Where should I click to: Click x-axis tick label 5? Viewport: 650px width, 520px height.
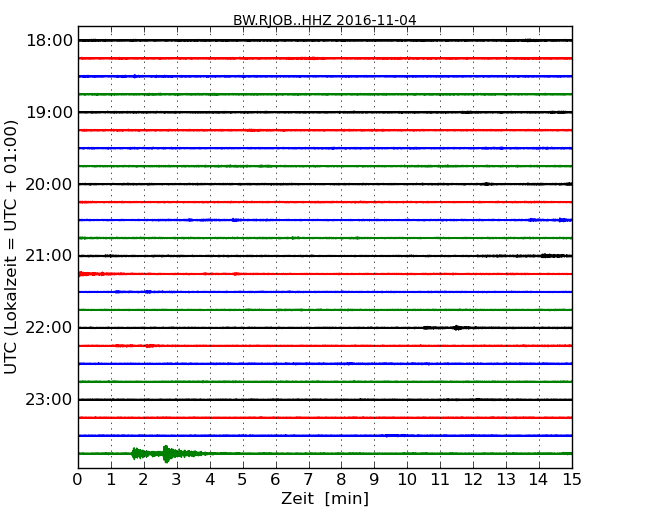243,479
